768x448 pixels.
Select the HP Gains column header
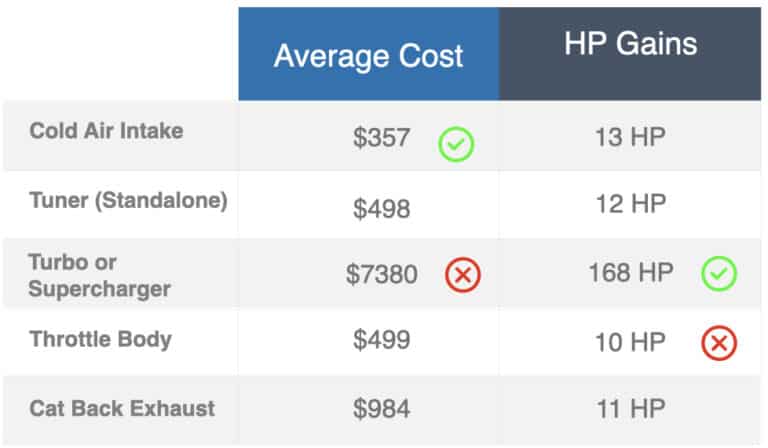[x=630, y=45]
